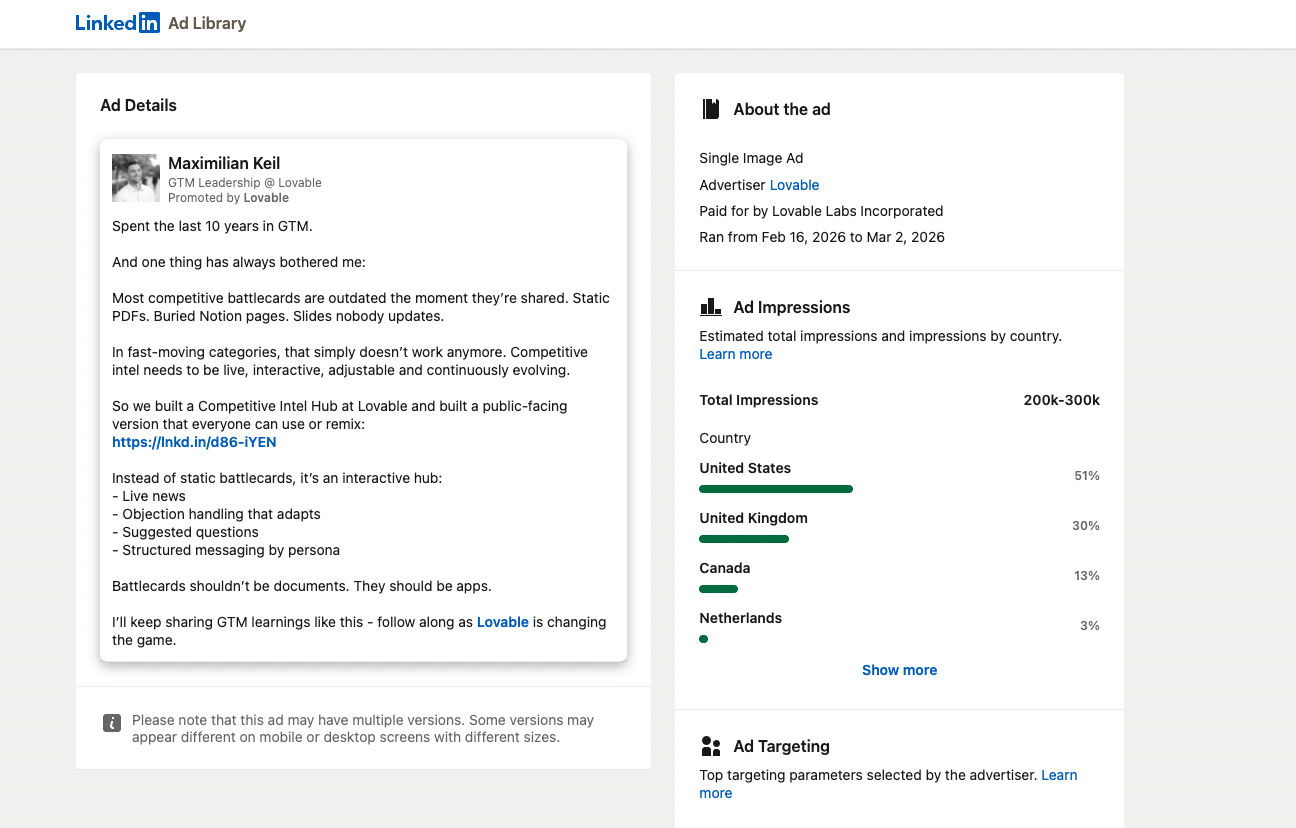Click the Ad Targeting people icon
The height and width of the screenshot is (828, 1296).
711,746
